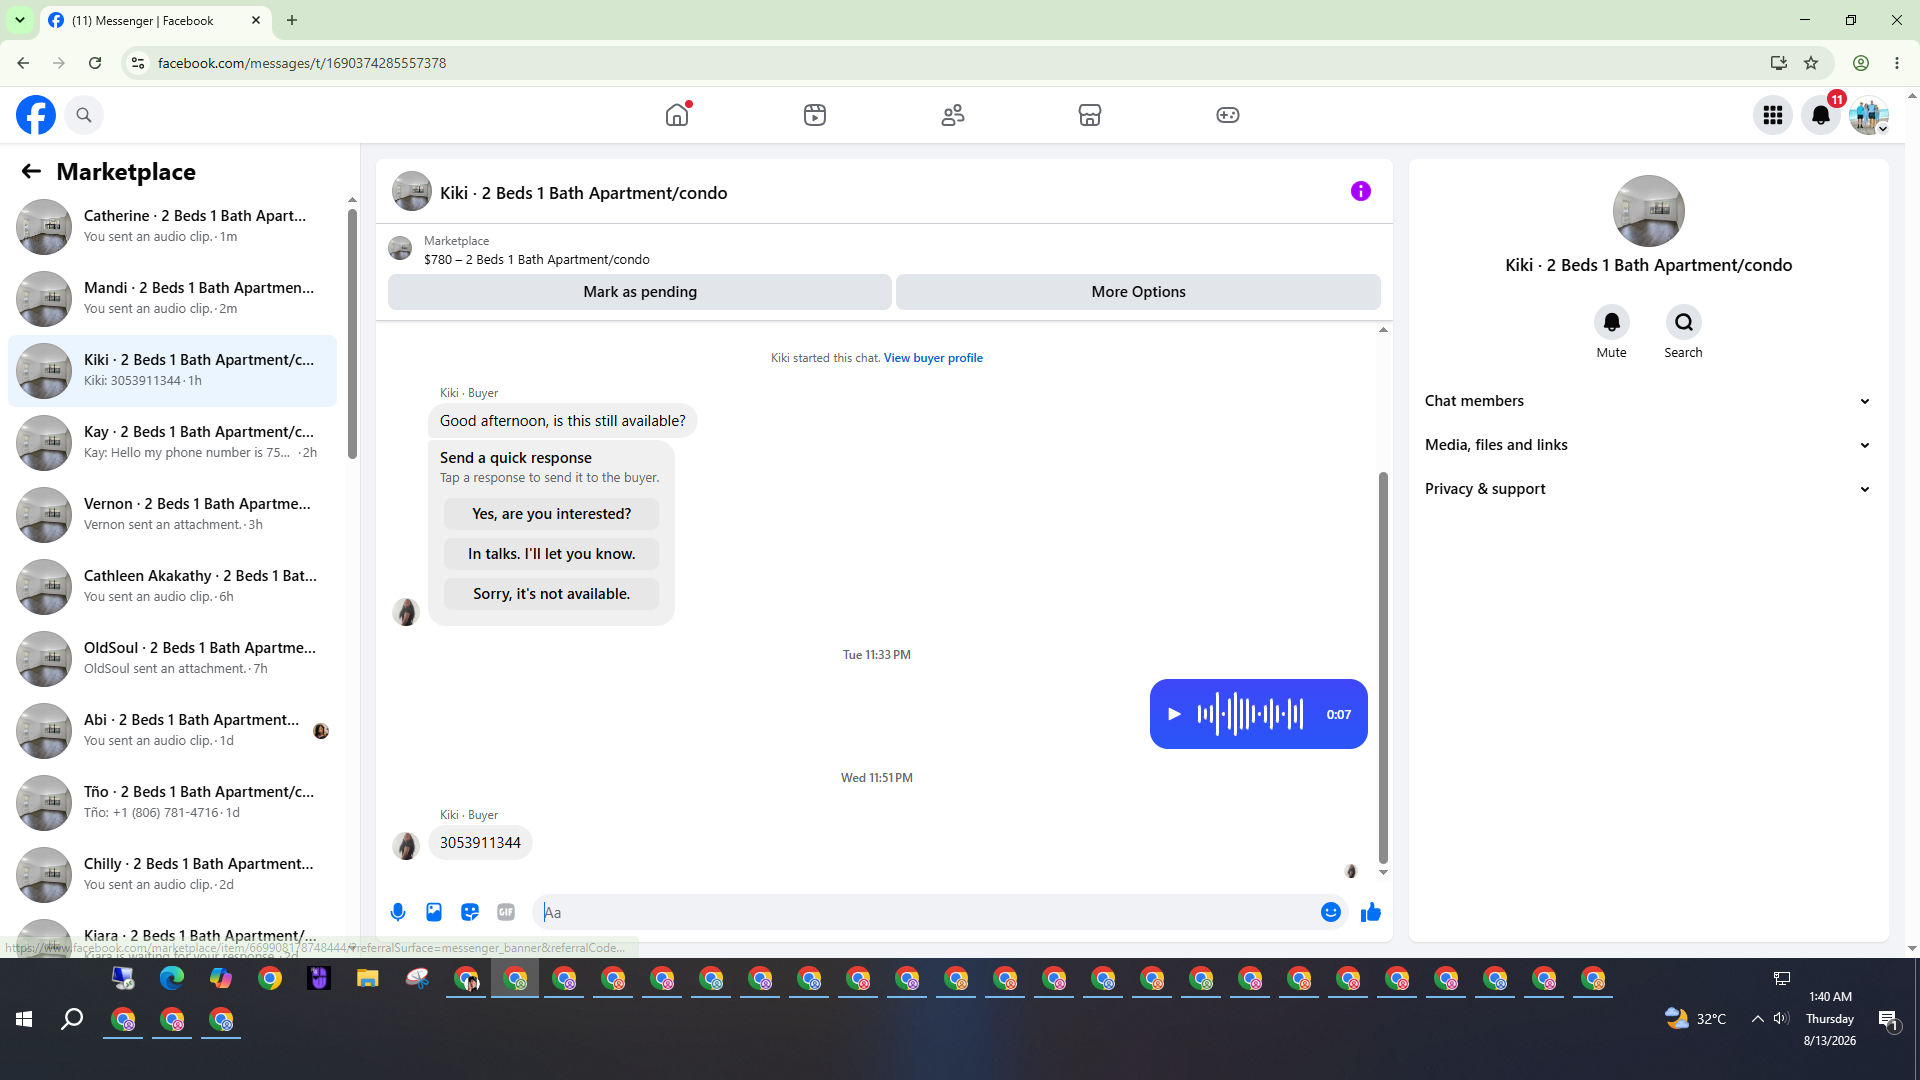Image resolution: width=1920 pixels, height=1080 pixels.
Task: Open Abi's conversation
Action: point(172,731)
